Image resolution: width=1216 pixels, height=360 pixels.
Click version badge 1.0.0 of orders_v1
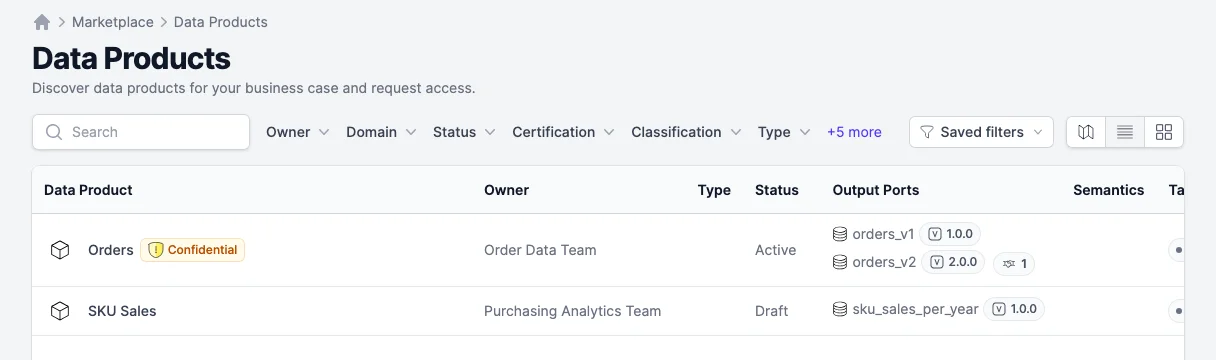pos(950,234)
